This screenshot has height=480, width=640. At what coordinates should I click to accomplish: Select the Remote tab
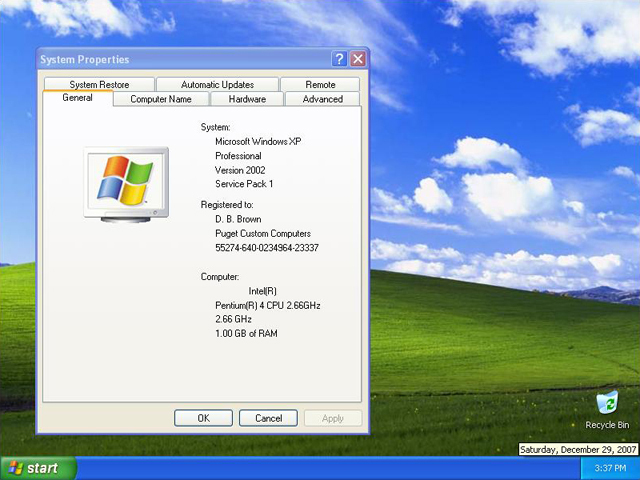320,85
